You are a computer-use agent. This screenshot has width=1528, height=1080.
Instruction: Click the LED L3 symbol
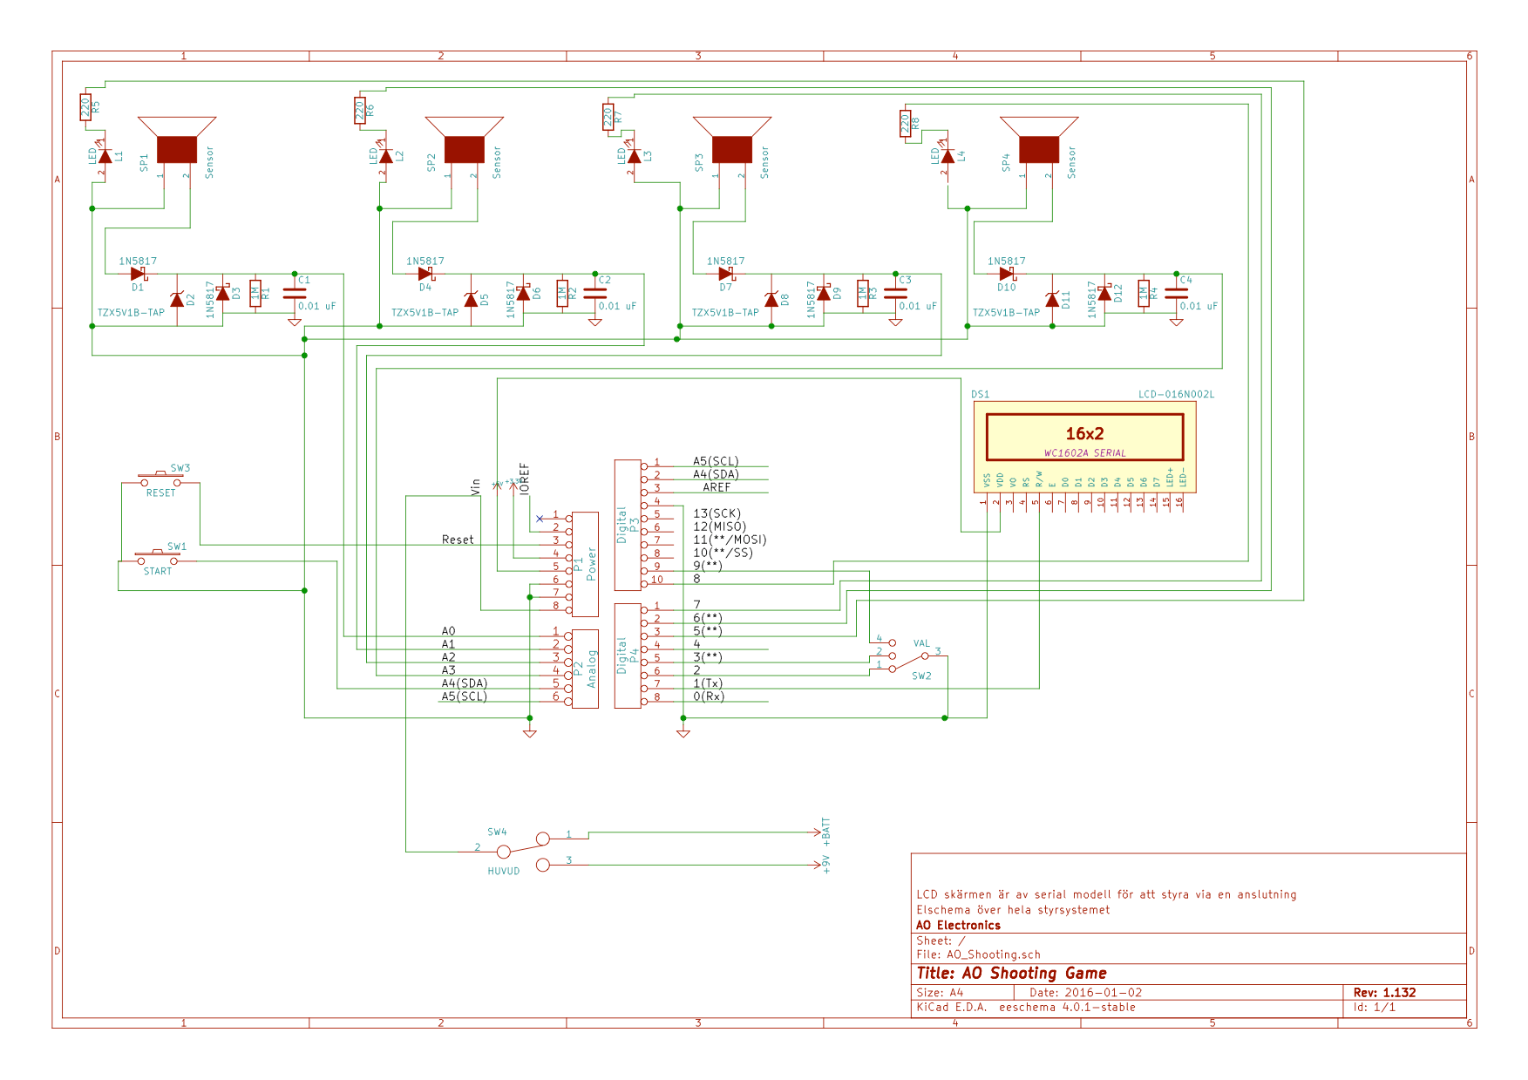633,156
